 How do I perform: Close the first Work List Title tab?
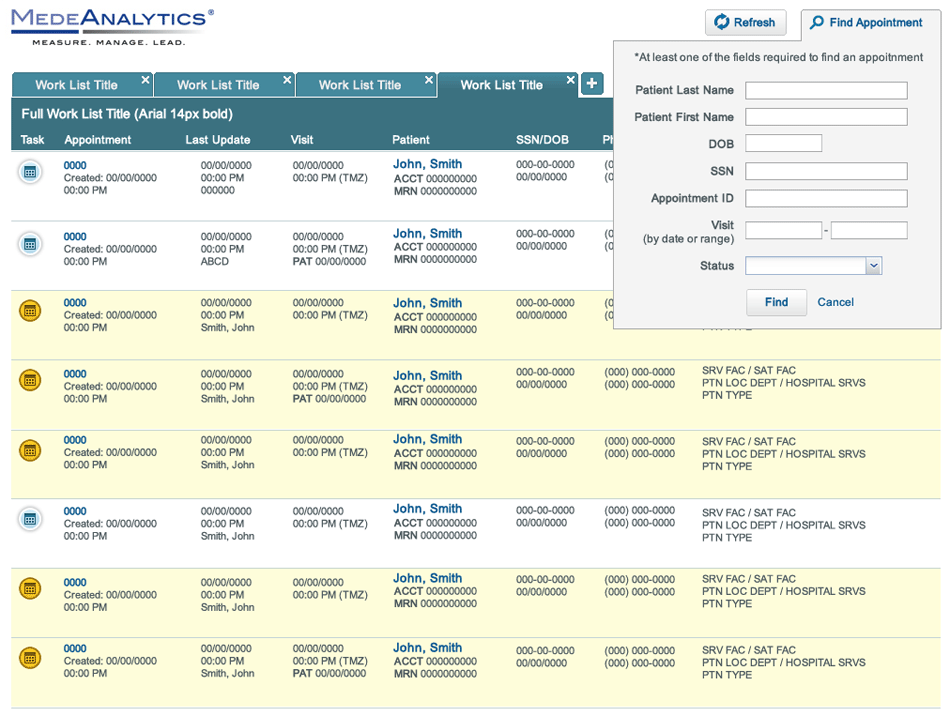pyautogui.click(x=145, y=80)
